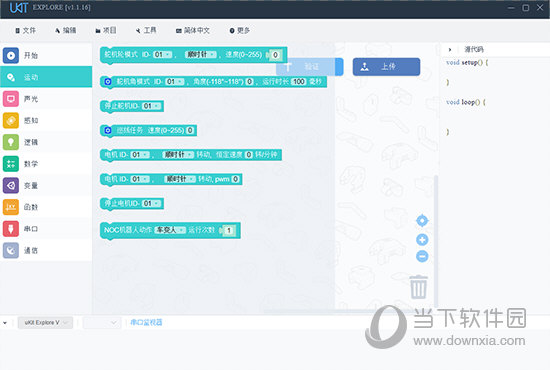Click the gear icon on 巡线任务 block
Viewport: 550px width, 370px height.
point(108,130)
